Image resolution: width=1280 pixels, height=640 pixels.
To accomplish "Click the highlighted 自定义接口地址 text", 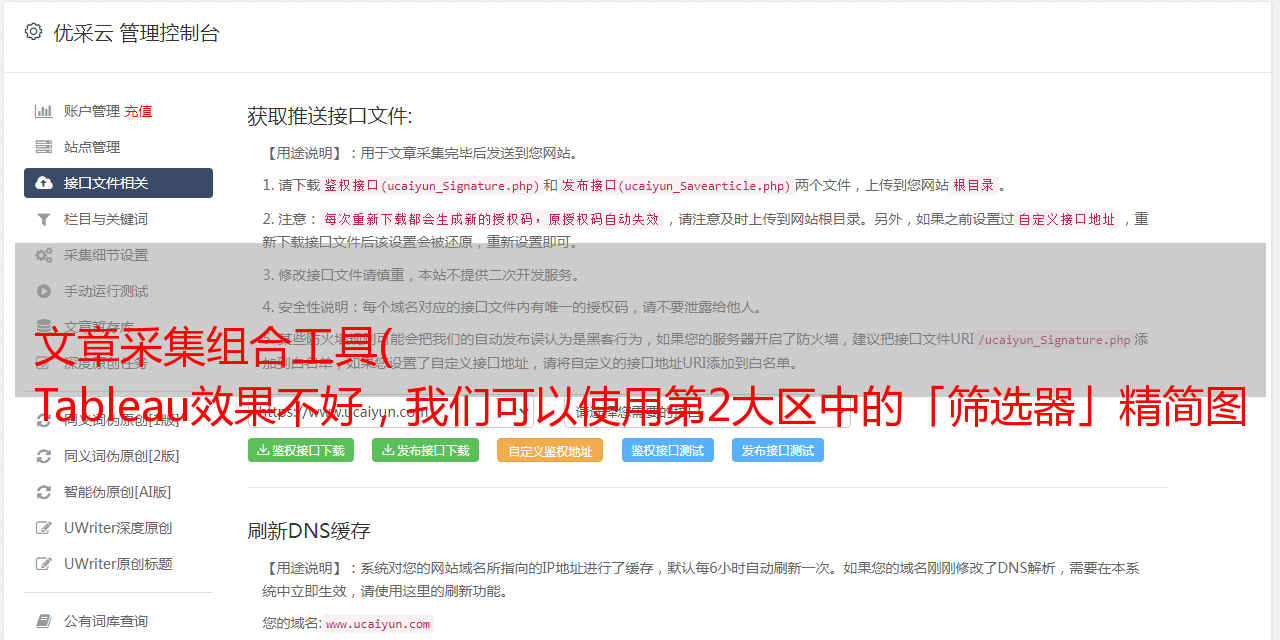I will coord(1067,219).
